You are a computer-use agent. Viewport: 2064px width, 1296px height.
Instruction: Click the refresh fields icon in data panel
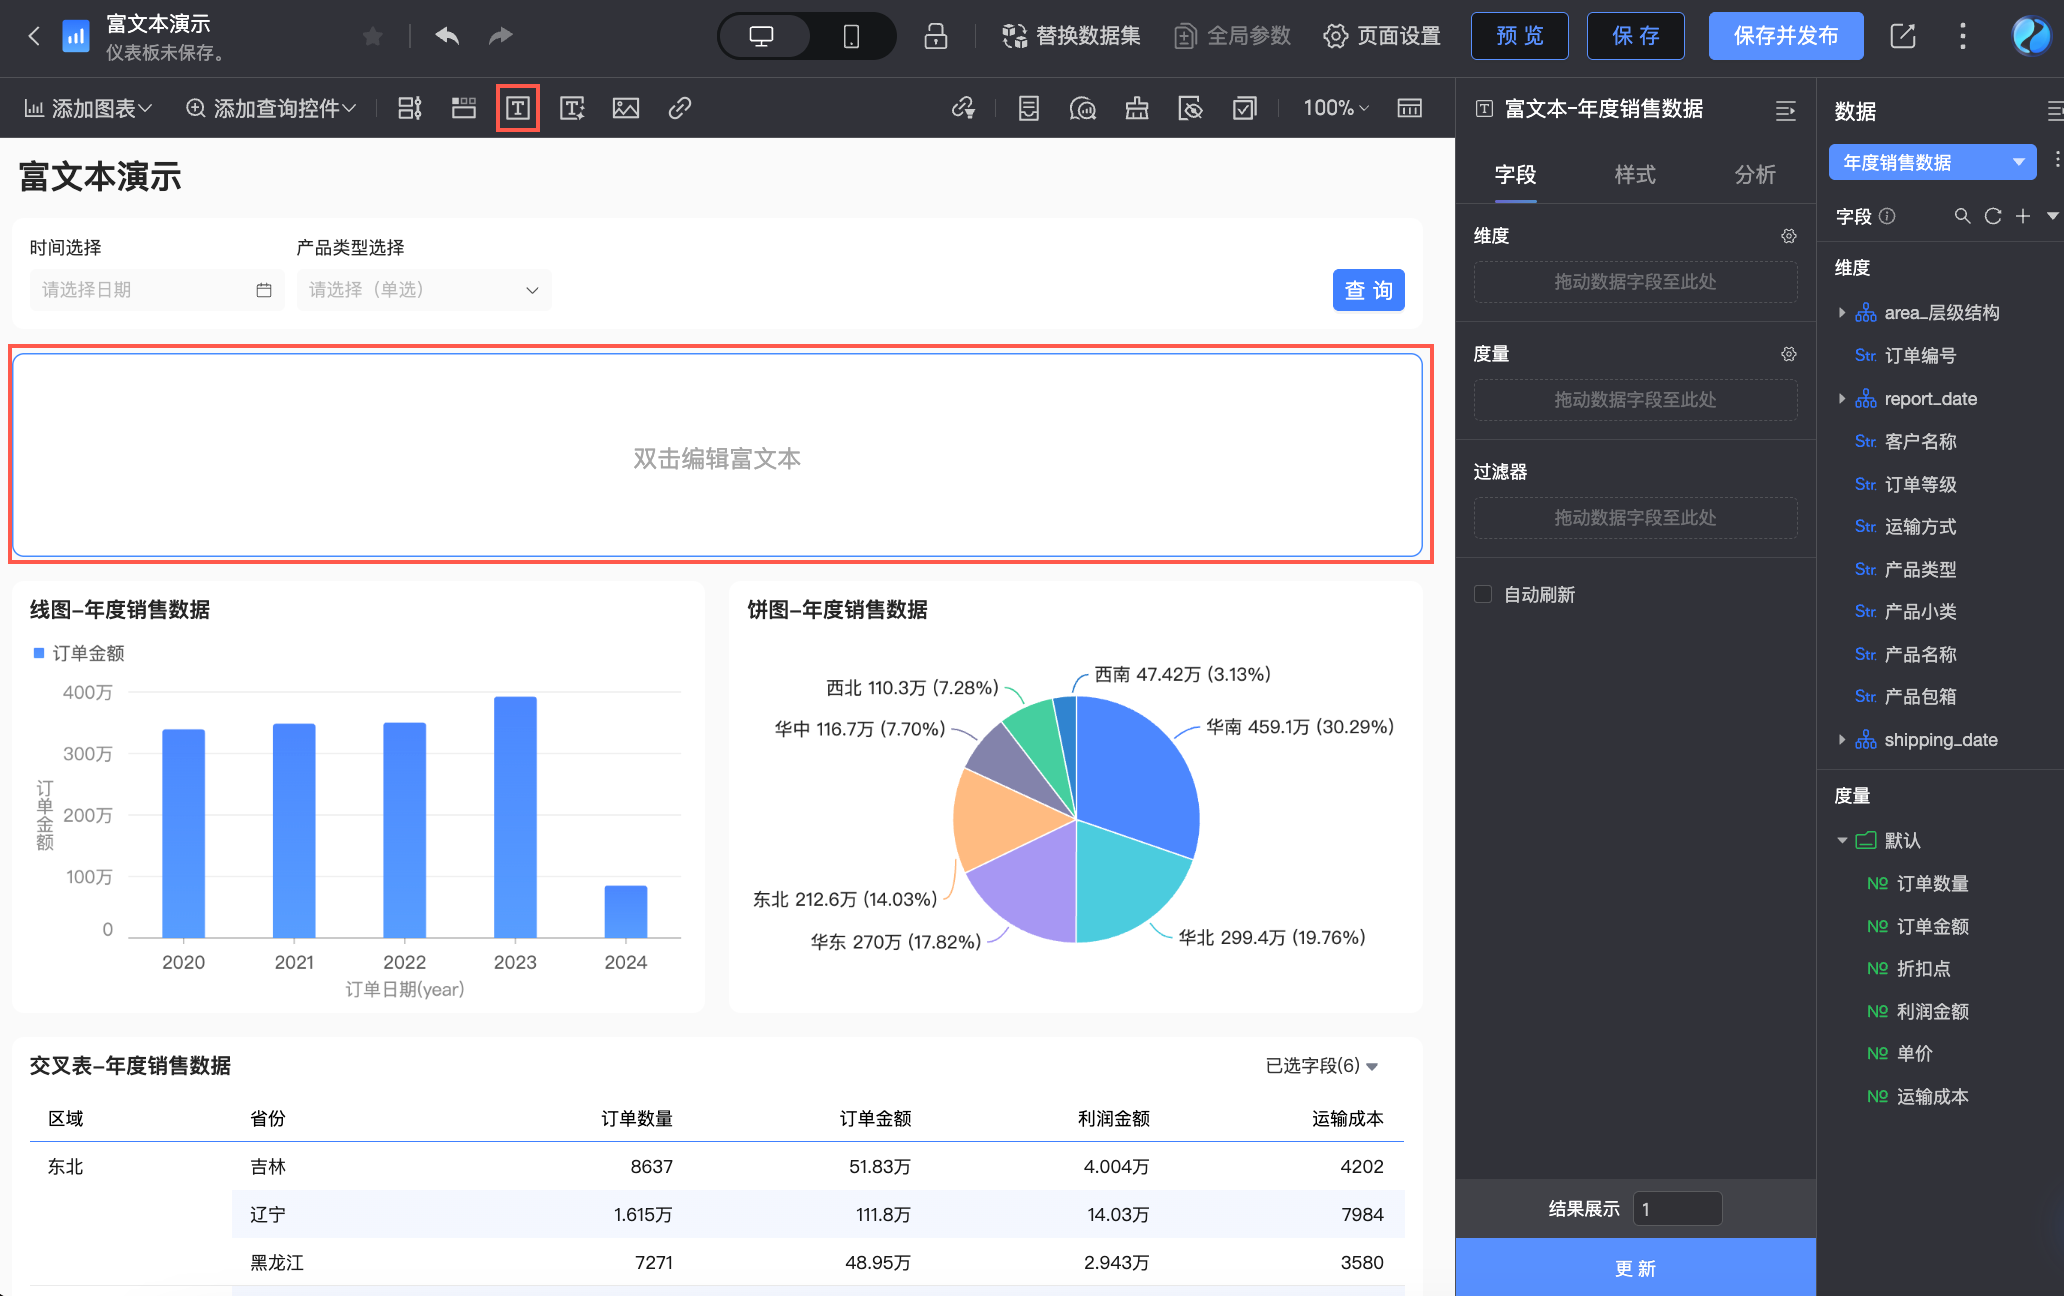point(1993,216)
